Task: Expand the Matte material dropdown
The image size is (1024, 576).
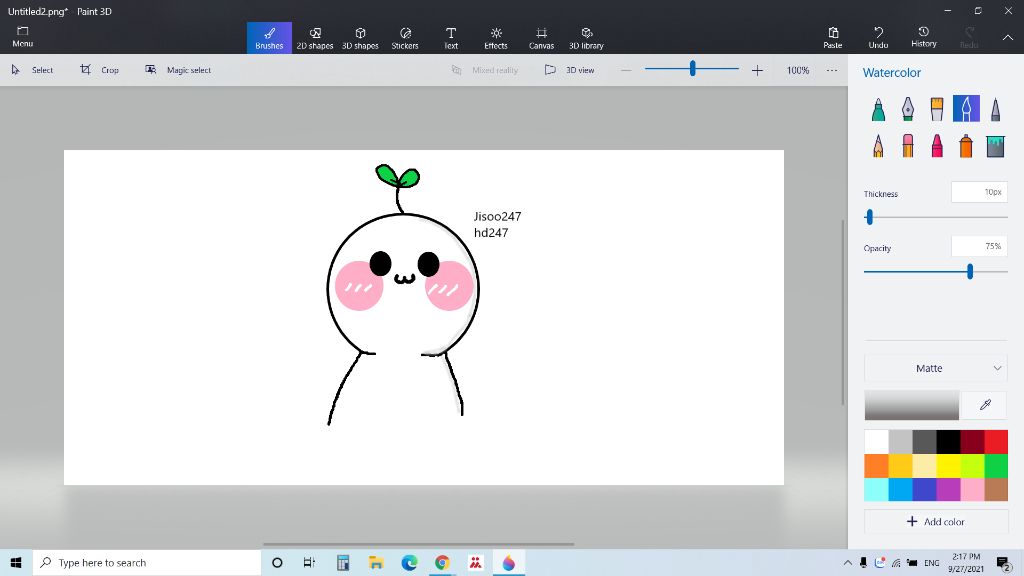Action: click(x=936, y=368)
